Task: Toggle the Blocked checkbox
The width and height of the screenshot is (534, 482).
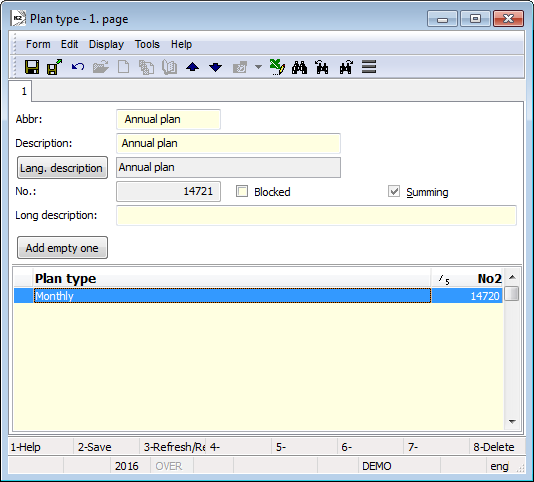Action: click(x=242, y=191)
